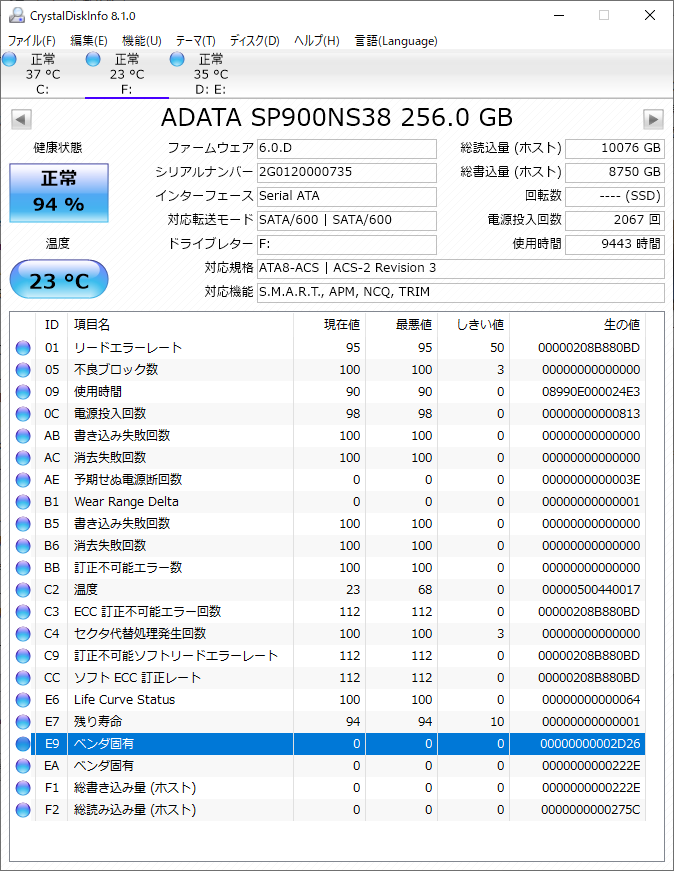
Task: Click total host writes value 8750 GB
Action: point(615,172)
